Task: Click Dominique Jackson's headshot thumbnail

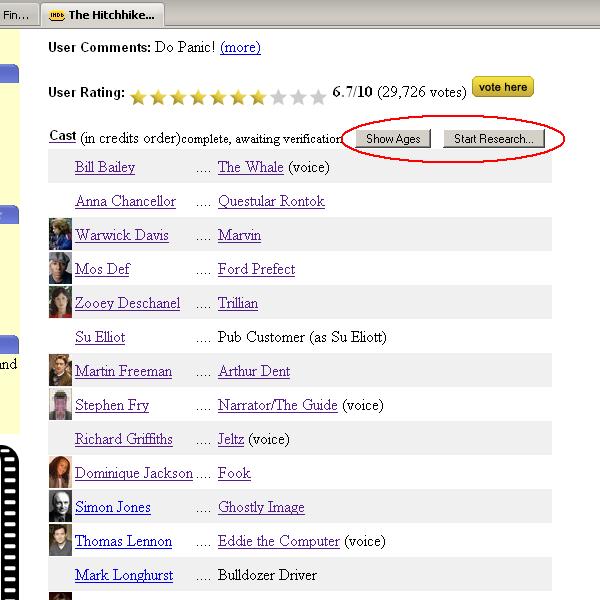Action: click(60, 472)
